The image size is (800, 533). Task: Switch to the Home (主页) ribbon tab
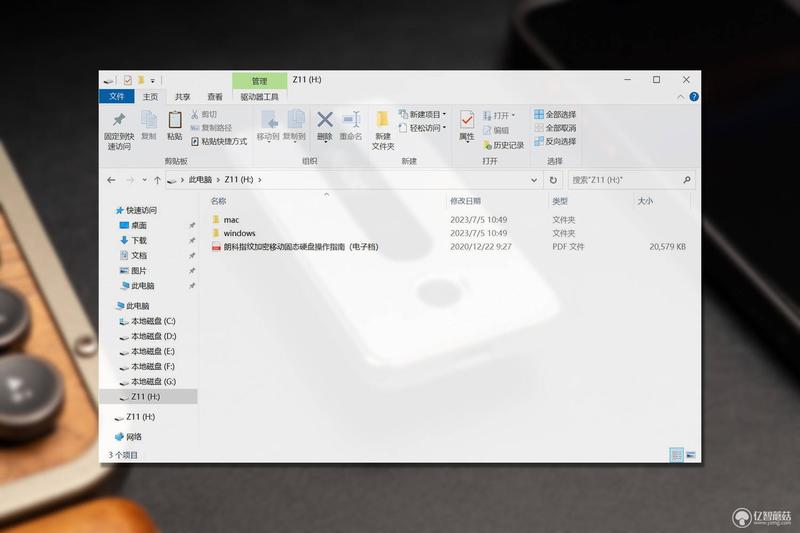click(150, 96)
